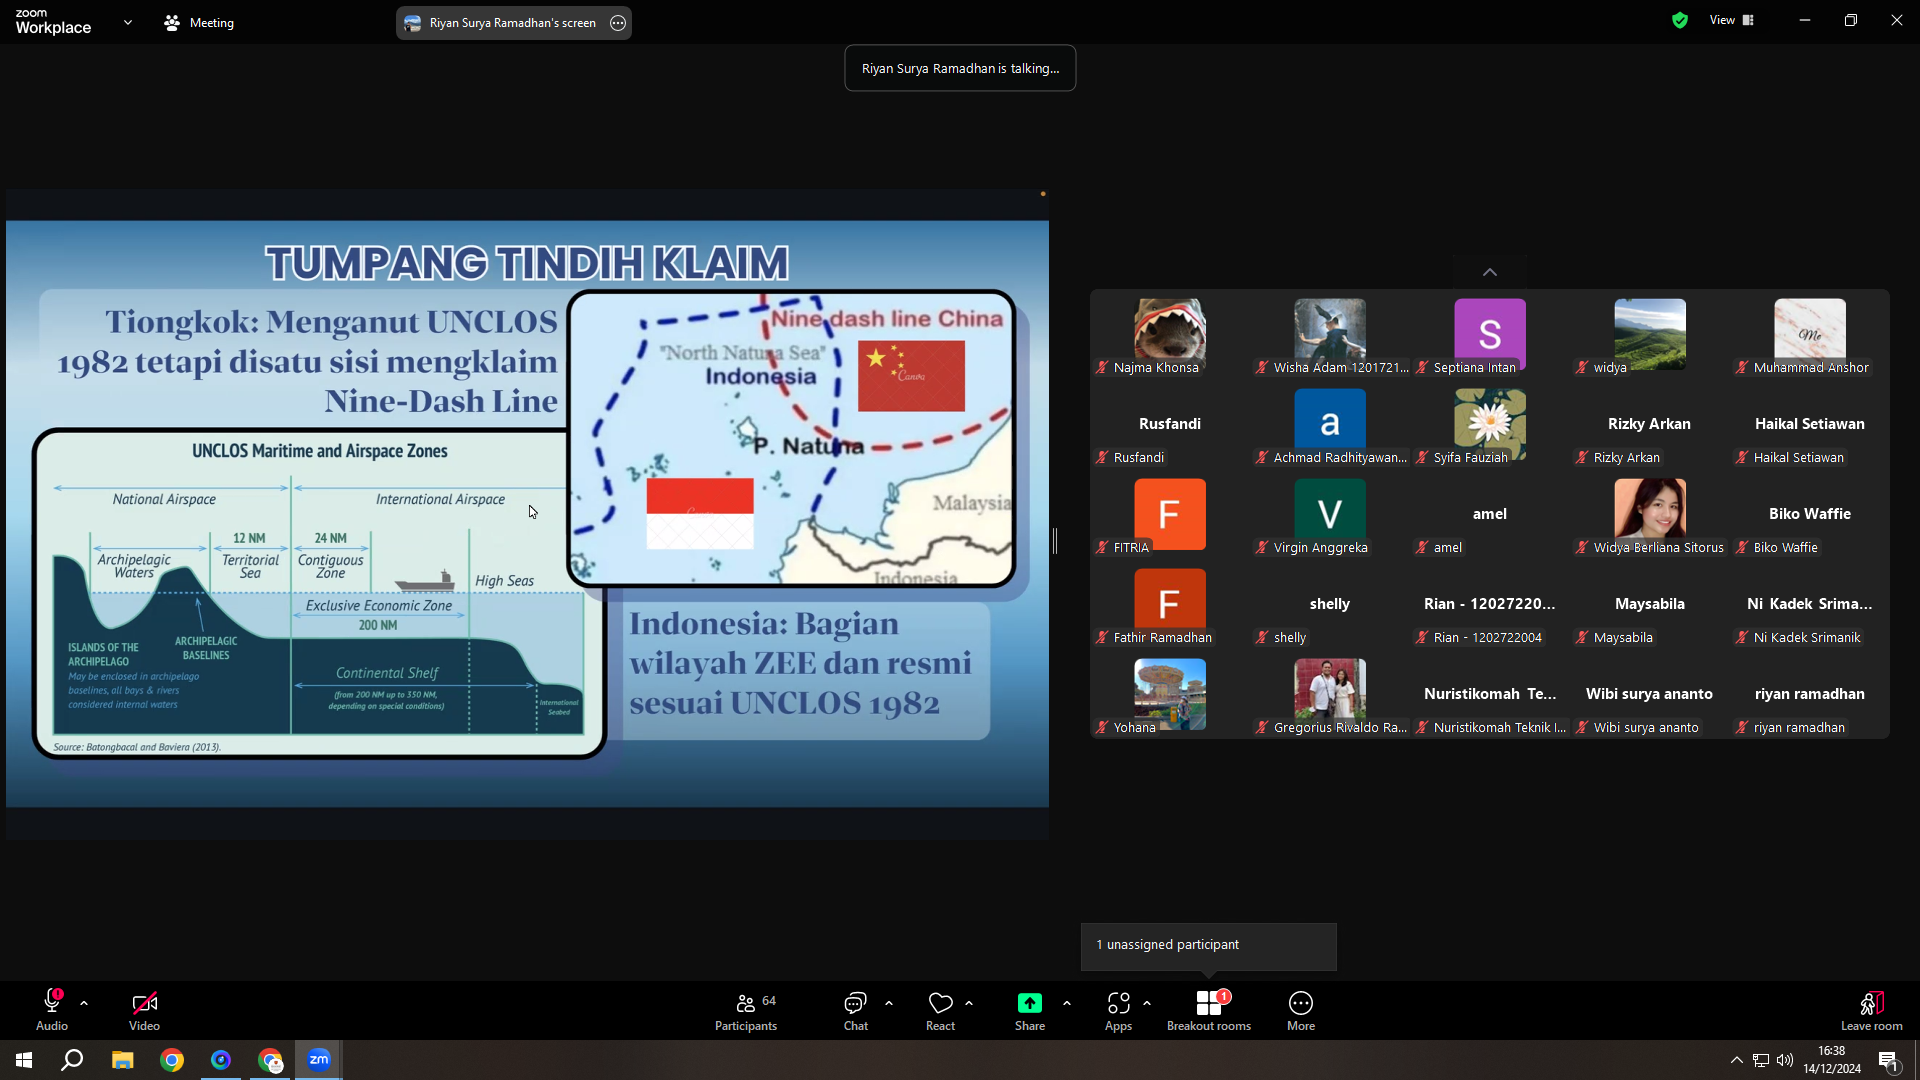
Task: Open the View layout menu
Action: pos(1732,20)
